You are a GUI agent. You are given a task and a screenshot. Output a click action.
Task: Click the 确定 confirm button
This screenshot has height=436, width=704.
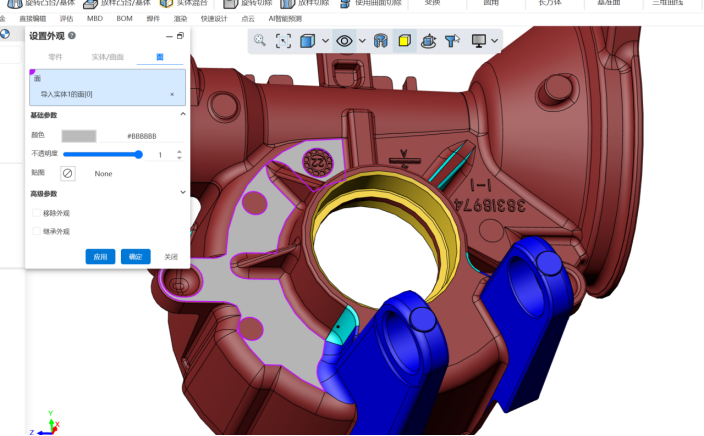(x=136, y=256)
